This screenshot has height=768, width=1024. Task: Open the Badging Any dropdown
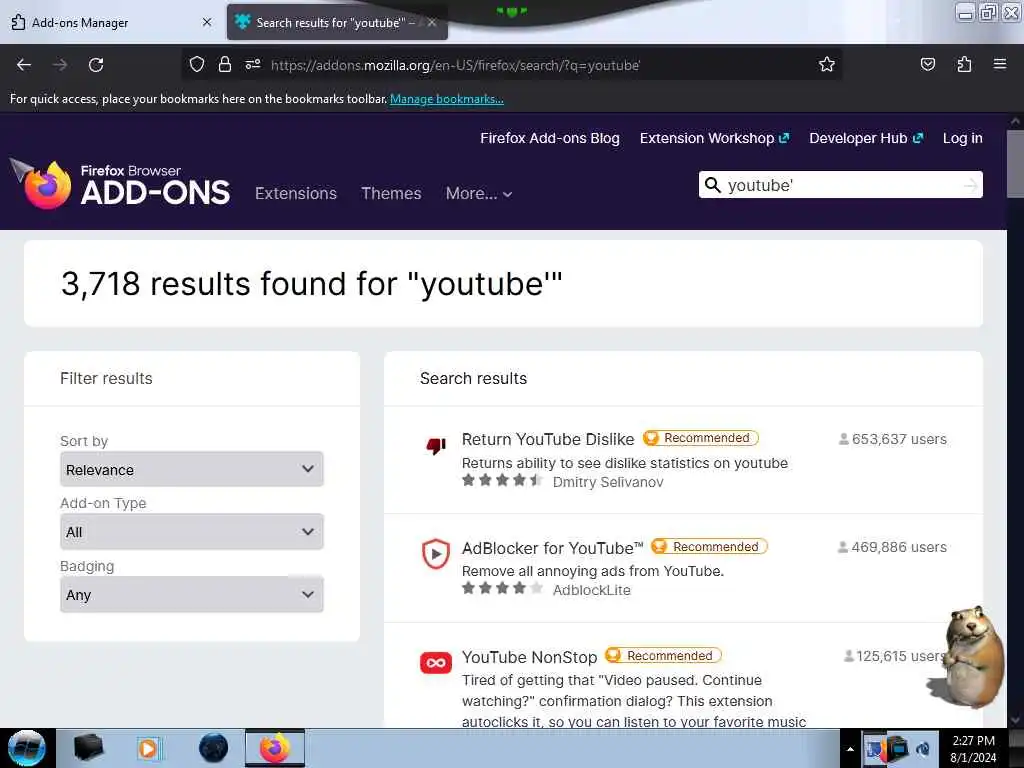(191, 594)
